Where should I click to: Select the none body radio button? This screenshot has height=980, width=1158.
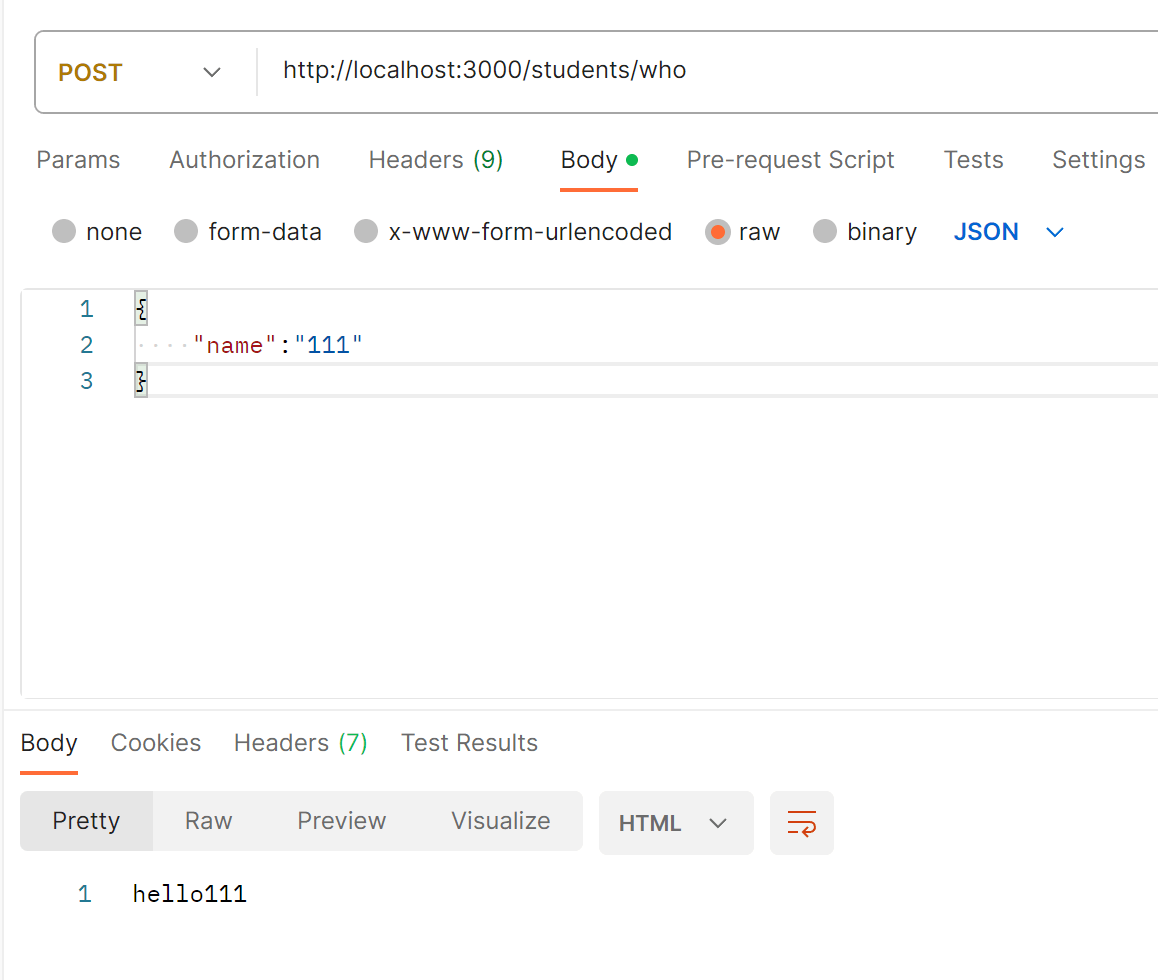64,232
